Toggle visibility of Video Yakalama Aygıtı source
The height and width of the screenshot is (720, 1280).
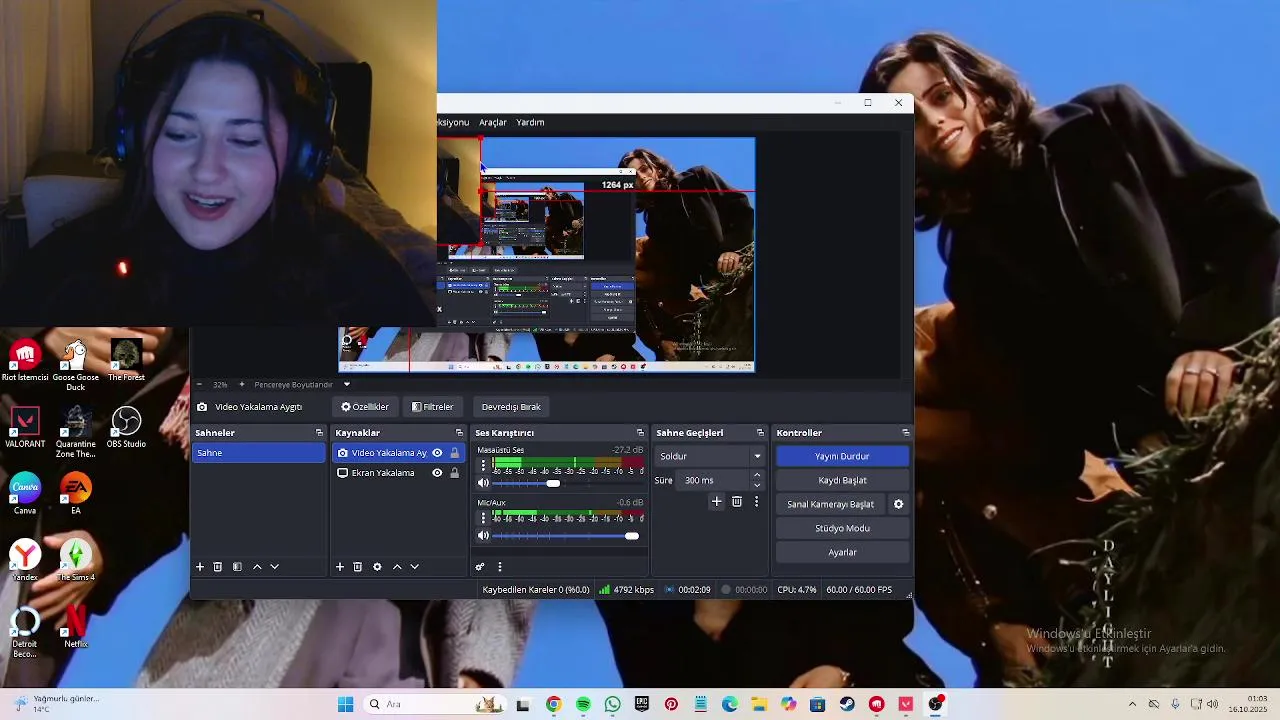click(x=437, y=453)
